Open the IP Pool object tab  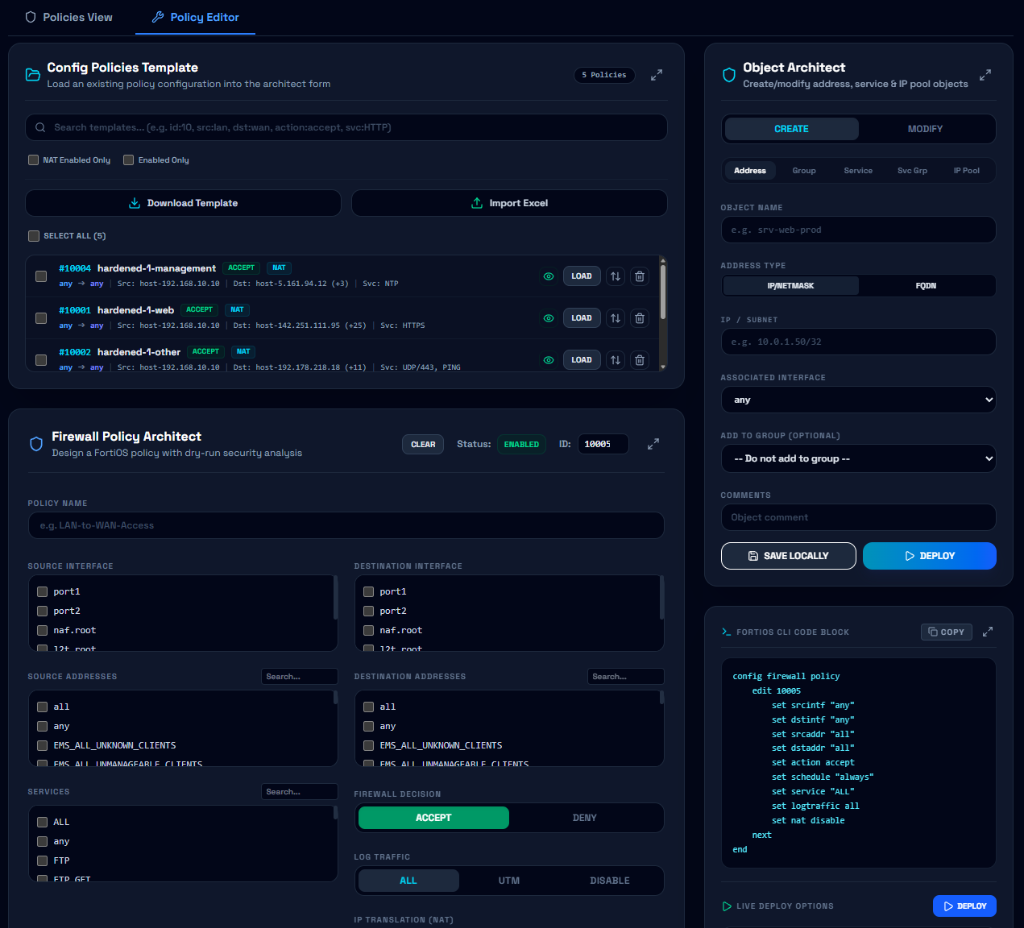tap(966, 170)
